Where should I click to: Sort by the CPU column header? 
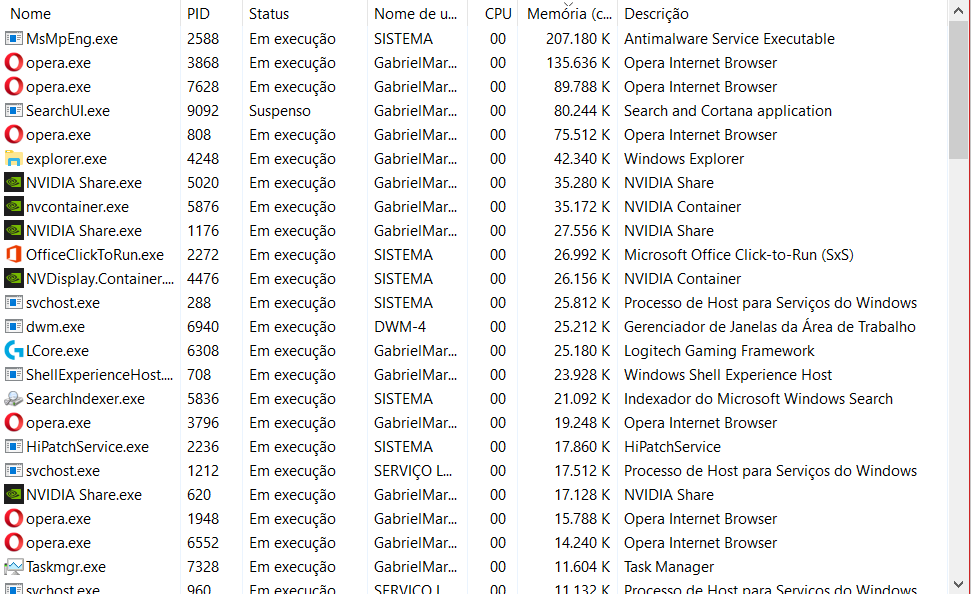tap(497, 14)
